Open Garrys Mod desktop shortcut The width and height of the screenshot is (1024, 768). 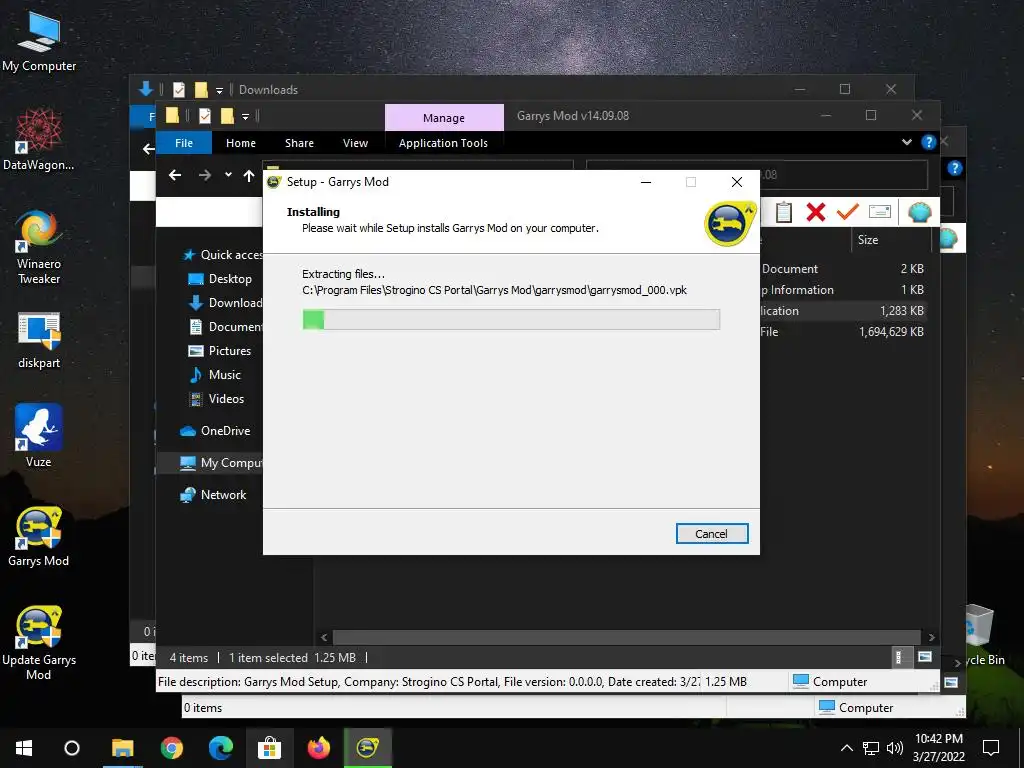click(x=39, y=537)
